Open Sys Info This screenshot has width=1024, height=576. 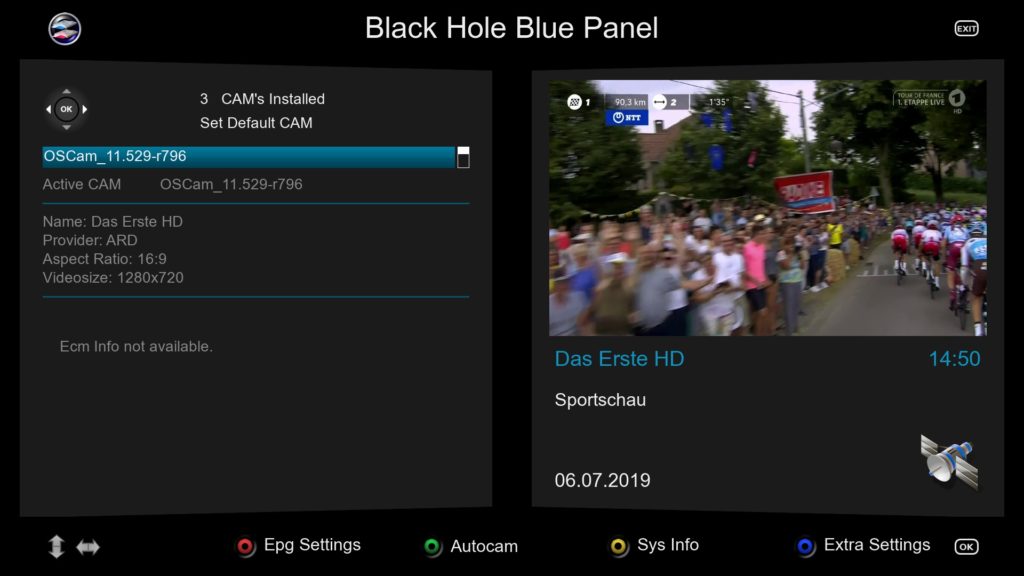(x=668, y=545)
